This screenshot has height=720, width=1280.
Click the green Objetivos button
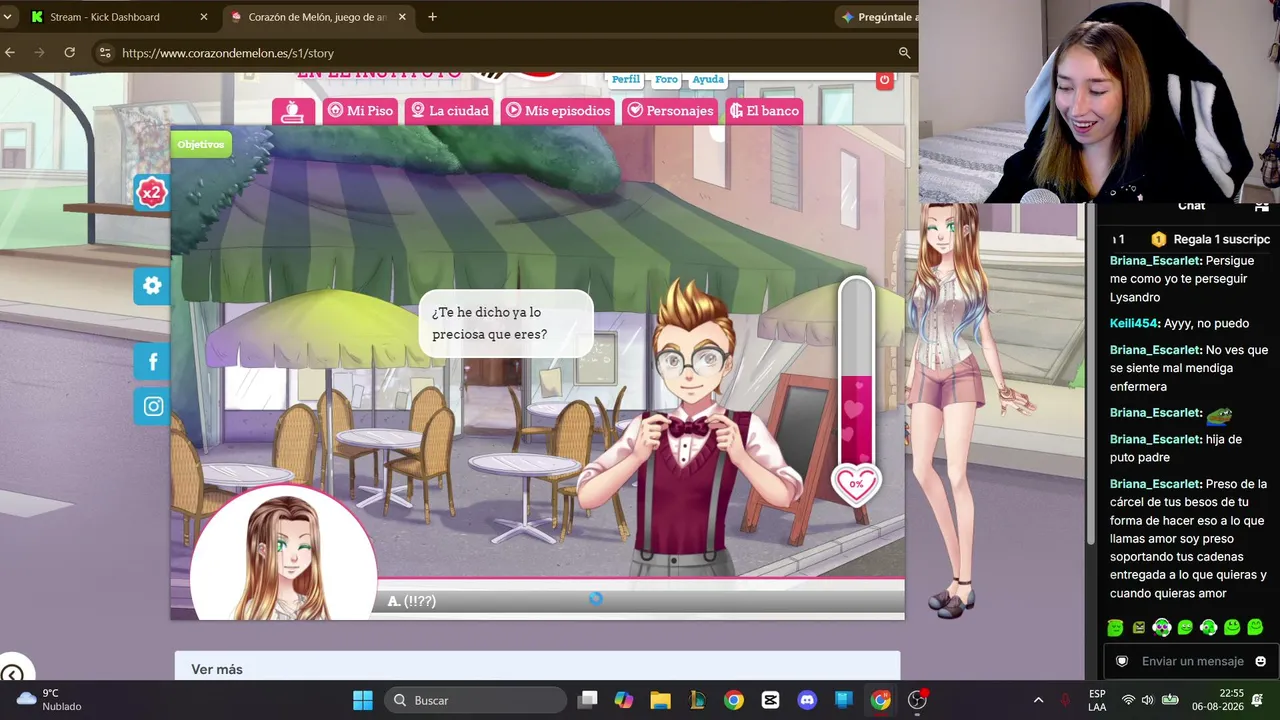[201, 144]
